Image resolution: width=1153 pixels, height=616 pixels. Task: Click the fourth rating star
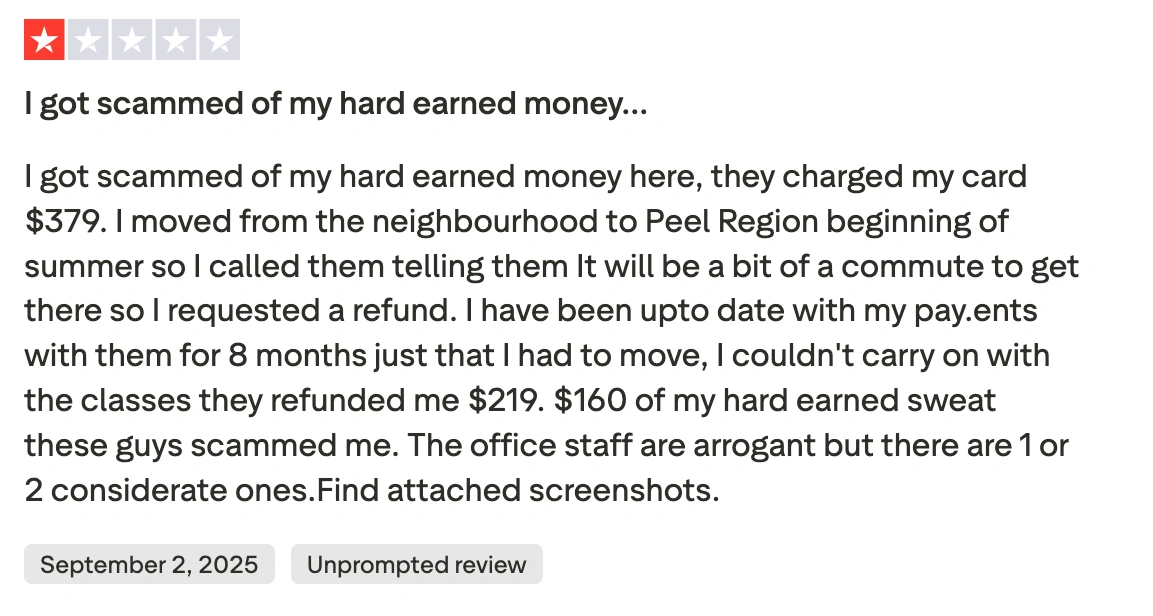[x=176, y=41]
